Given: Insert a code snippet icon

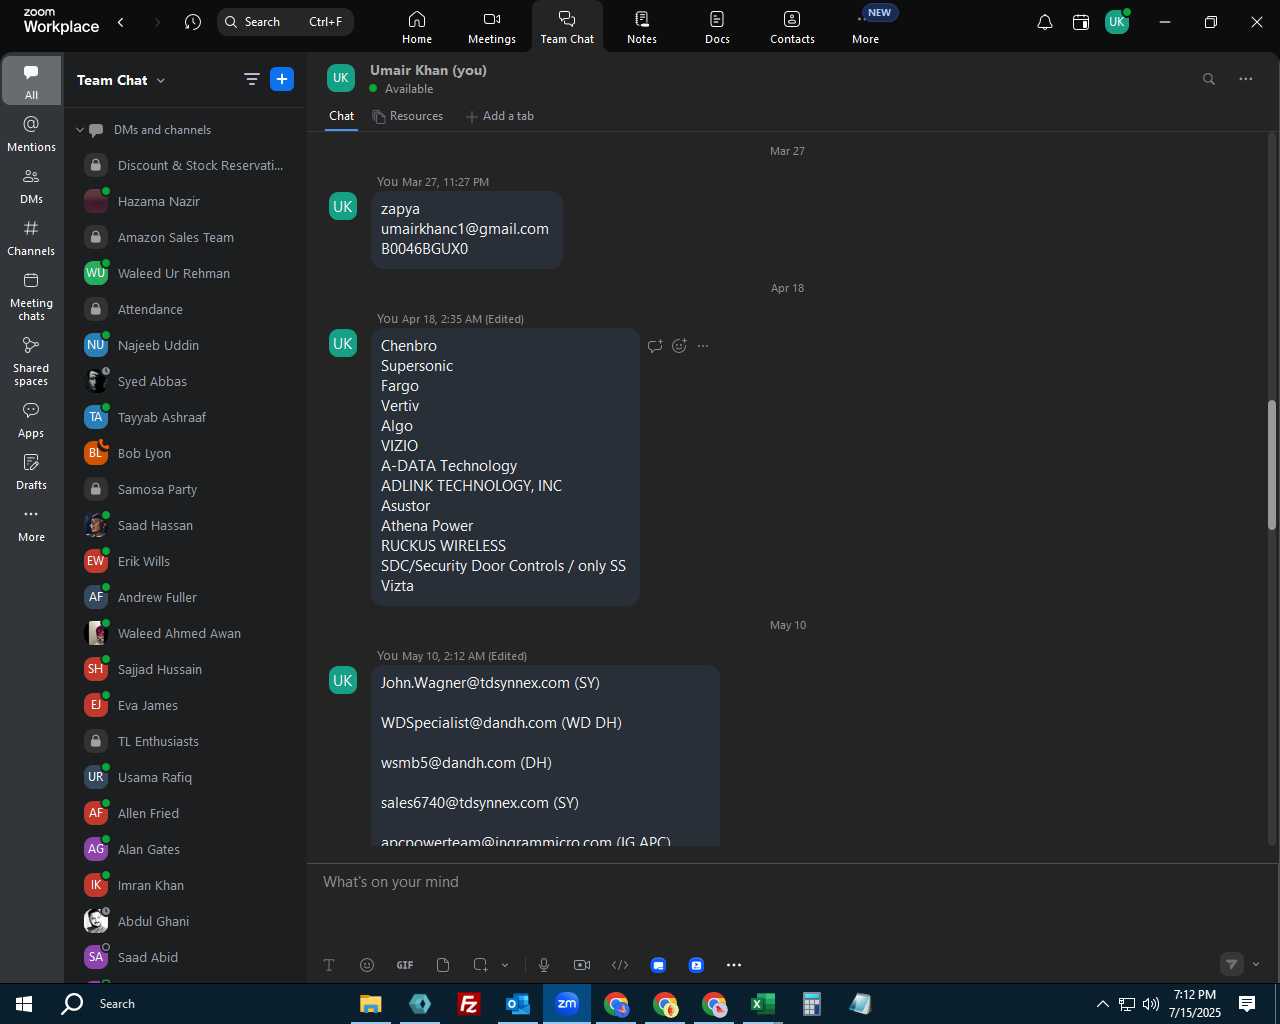Looking at the screenshot, I should pos(620,965).
